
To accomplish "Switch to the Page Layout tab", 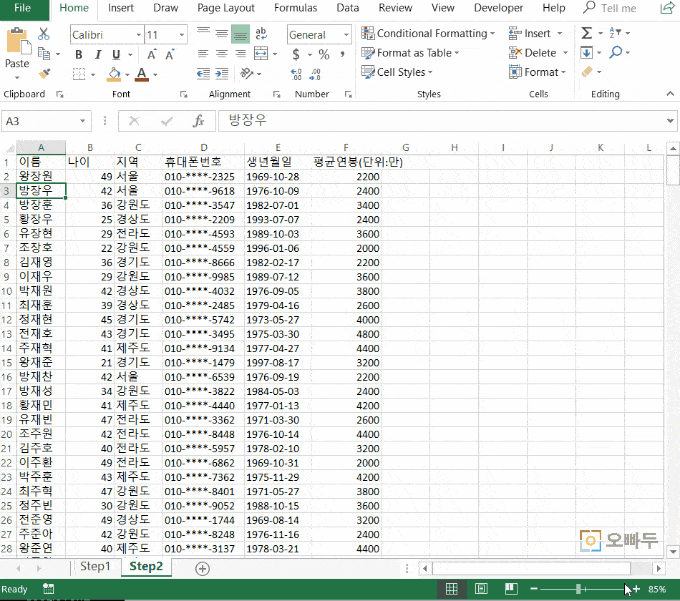I will pos(226,8).
